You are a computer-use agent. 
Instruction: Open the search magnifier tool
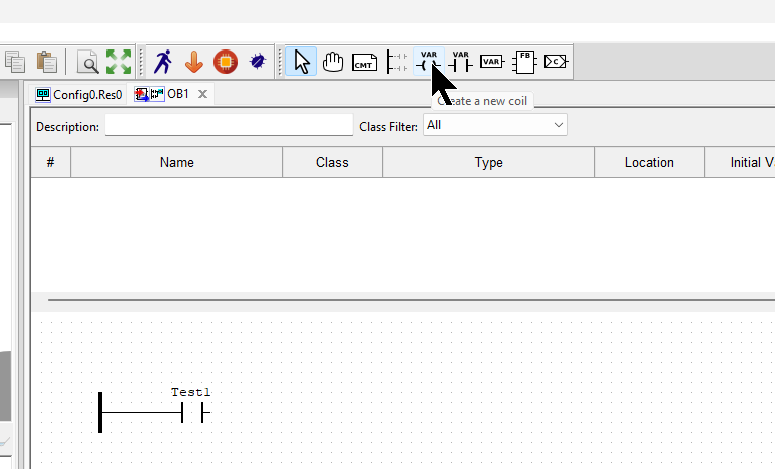(88, 62)
